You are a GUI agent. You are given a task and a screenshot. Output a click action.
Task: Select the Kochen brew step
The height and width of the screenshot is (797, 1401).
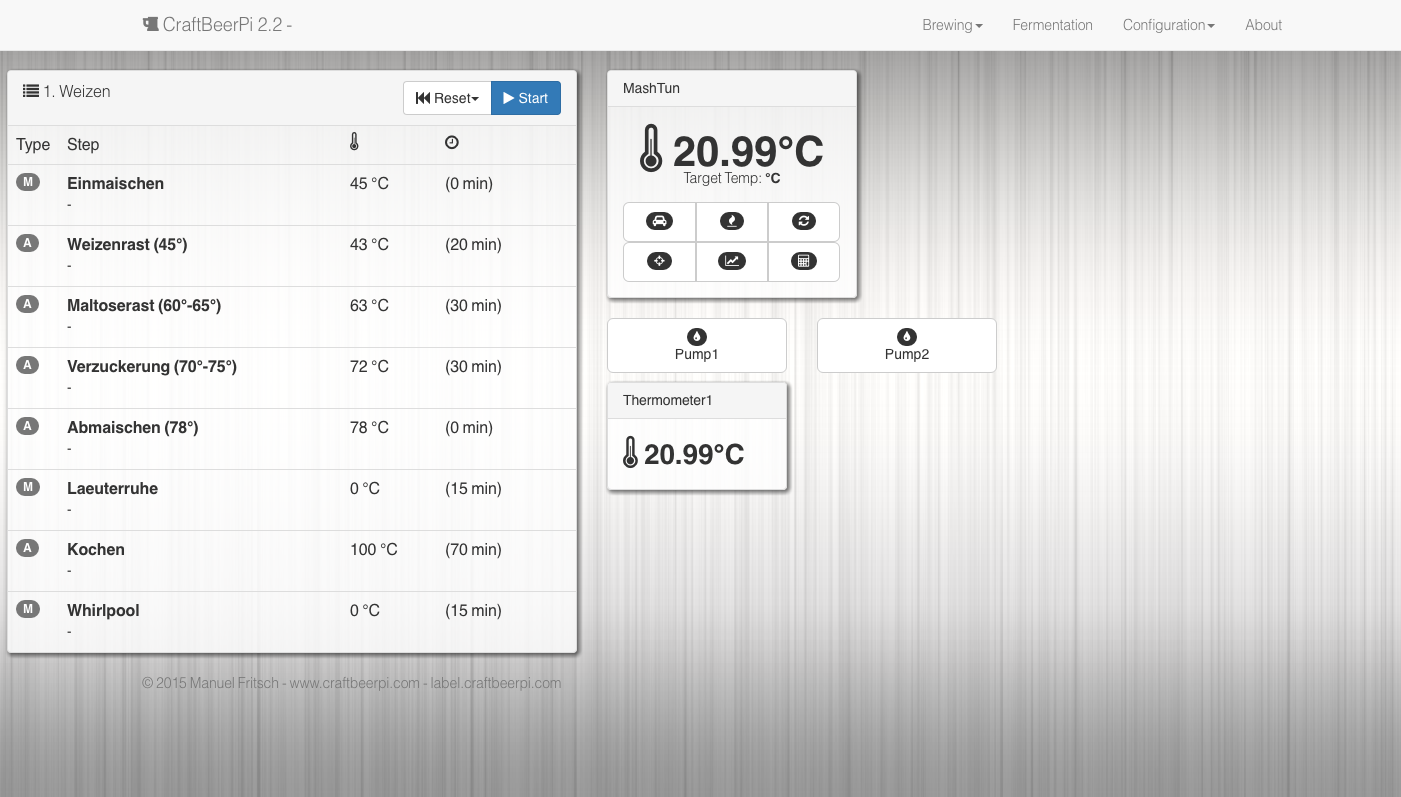point(96,549)
